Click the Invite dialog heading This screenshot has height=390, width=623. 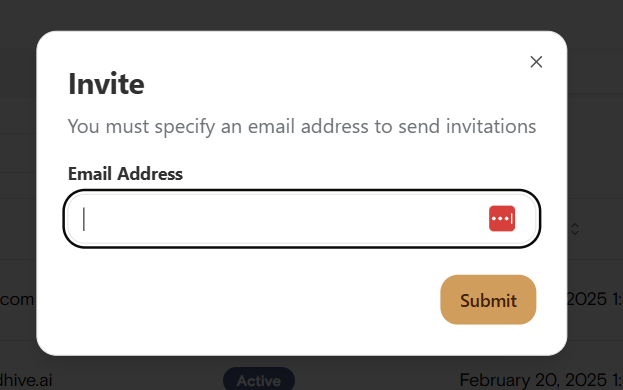[x=106, y=84]
